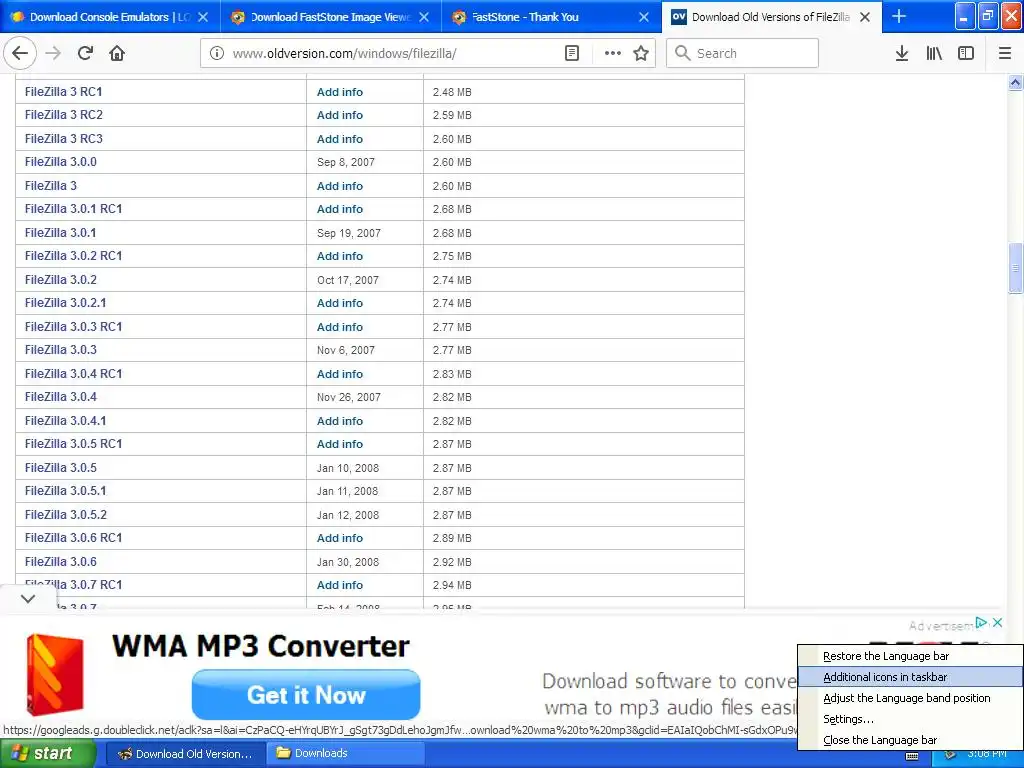This screenshot has height=768, width=1024.
Task: Click the WMA MP3 Converter headline
Action: click(261, 647)
